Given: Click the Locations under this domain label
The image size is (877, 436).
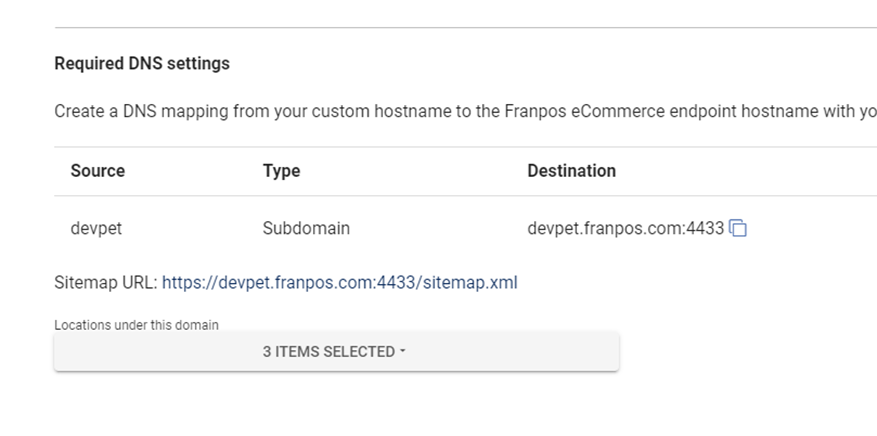Looking at the screenshot, I should [136, 325].
